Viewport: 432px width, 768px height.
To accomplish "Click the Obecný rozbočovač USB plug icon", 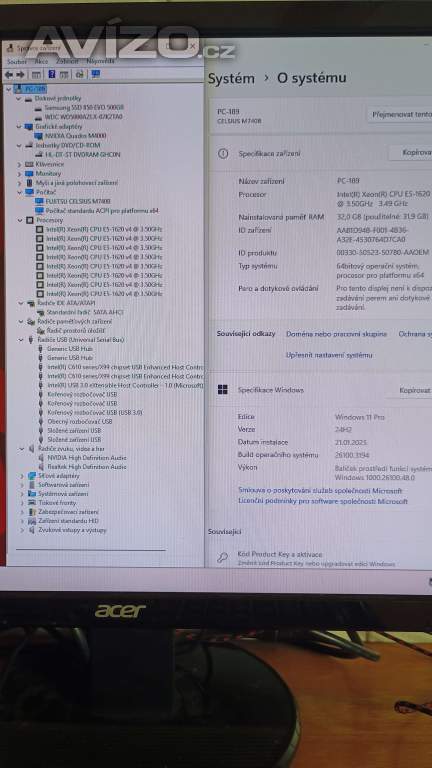I will [41, 421].
